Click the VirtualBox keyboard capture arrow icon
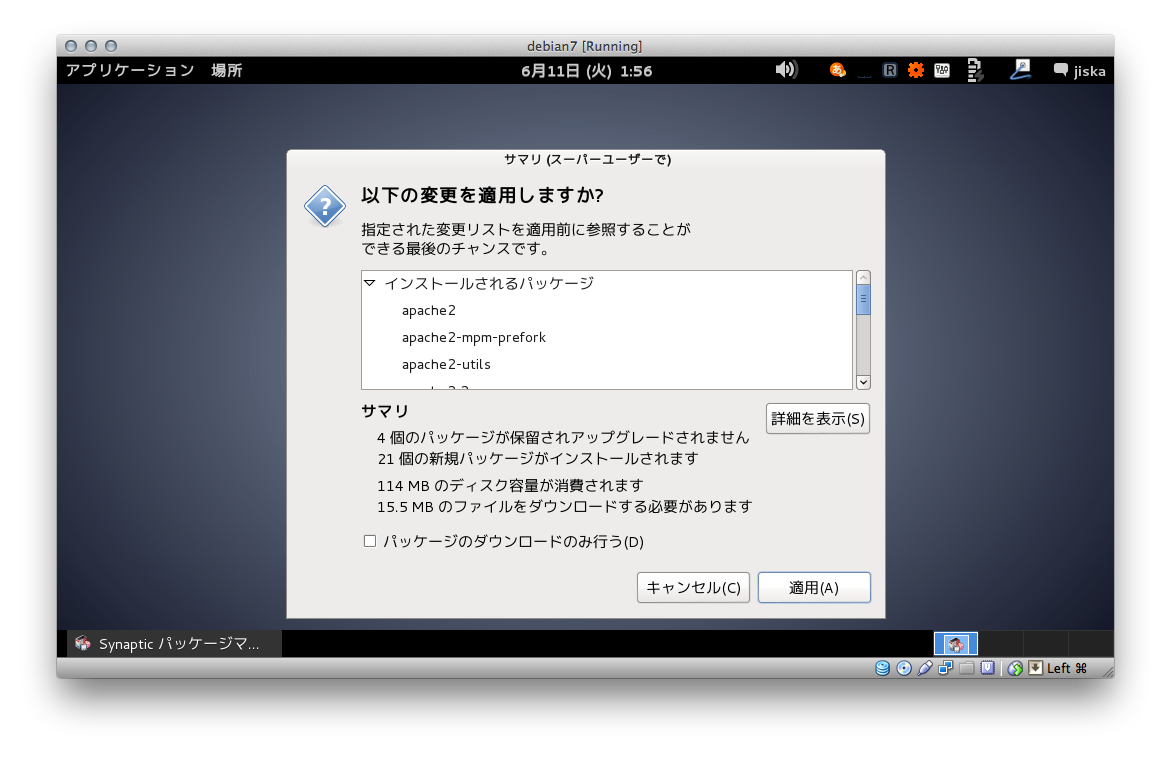Image resolution: width=1171 pixels, height=757 pixels. (x=1035, y=668)
